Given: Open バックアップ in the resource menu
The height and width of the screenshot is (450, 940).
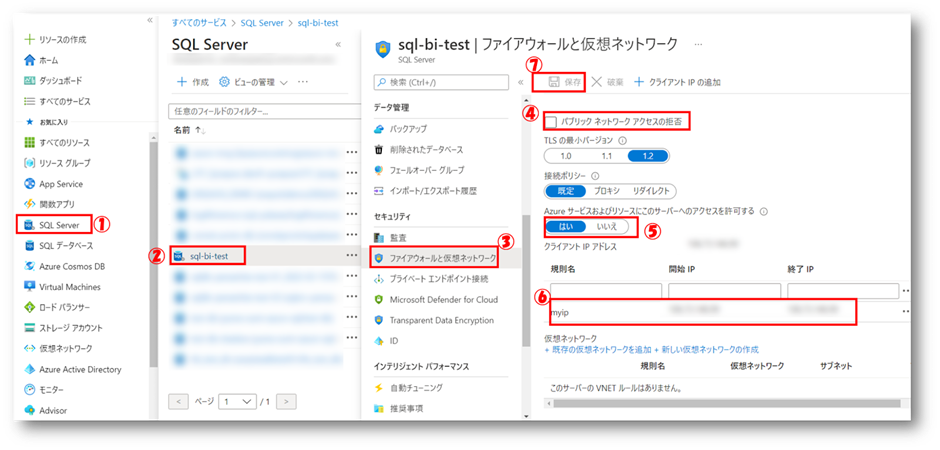Looking at the screenshot, I should [x=400, y=129].
